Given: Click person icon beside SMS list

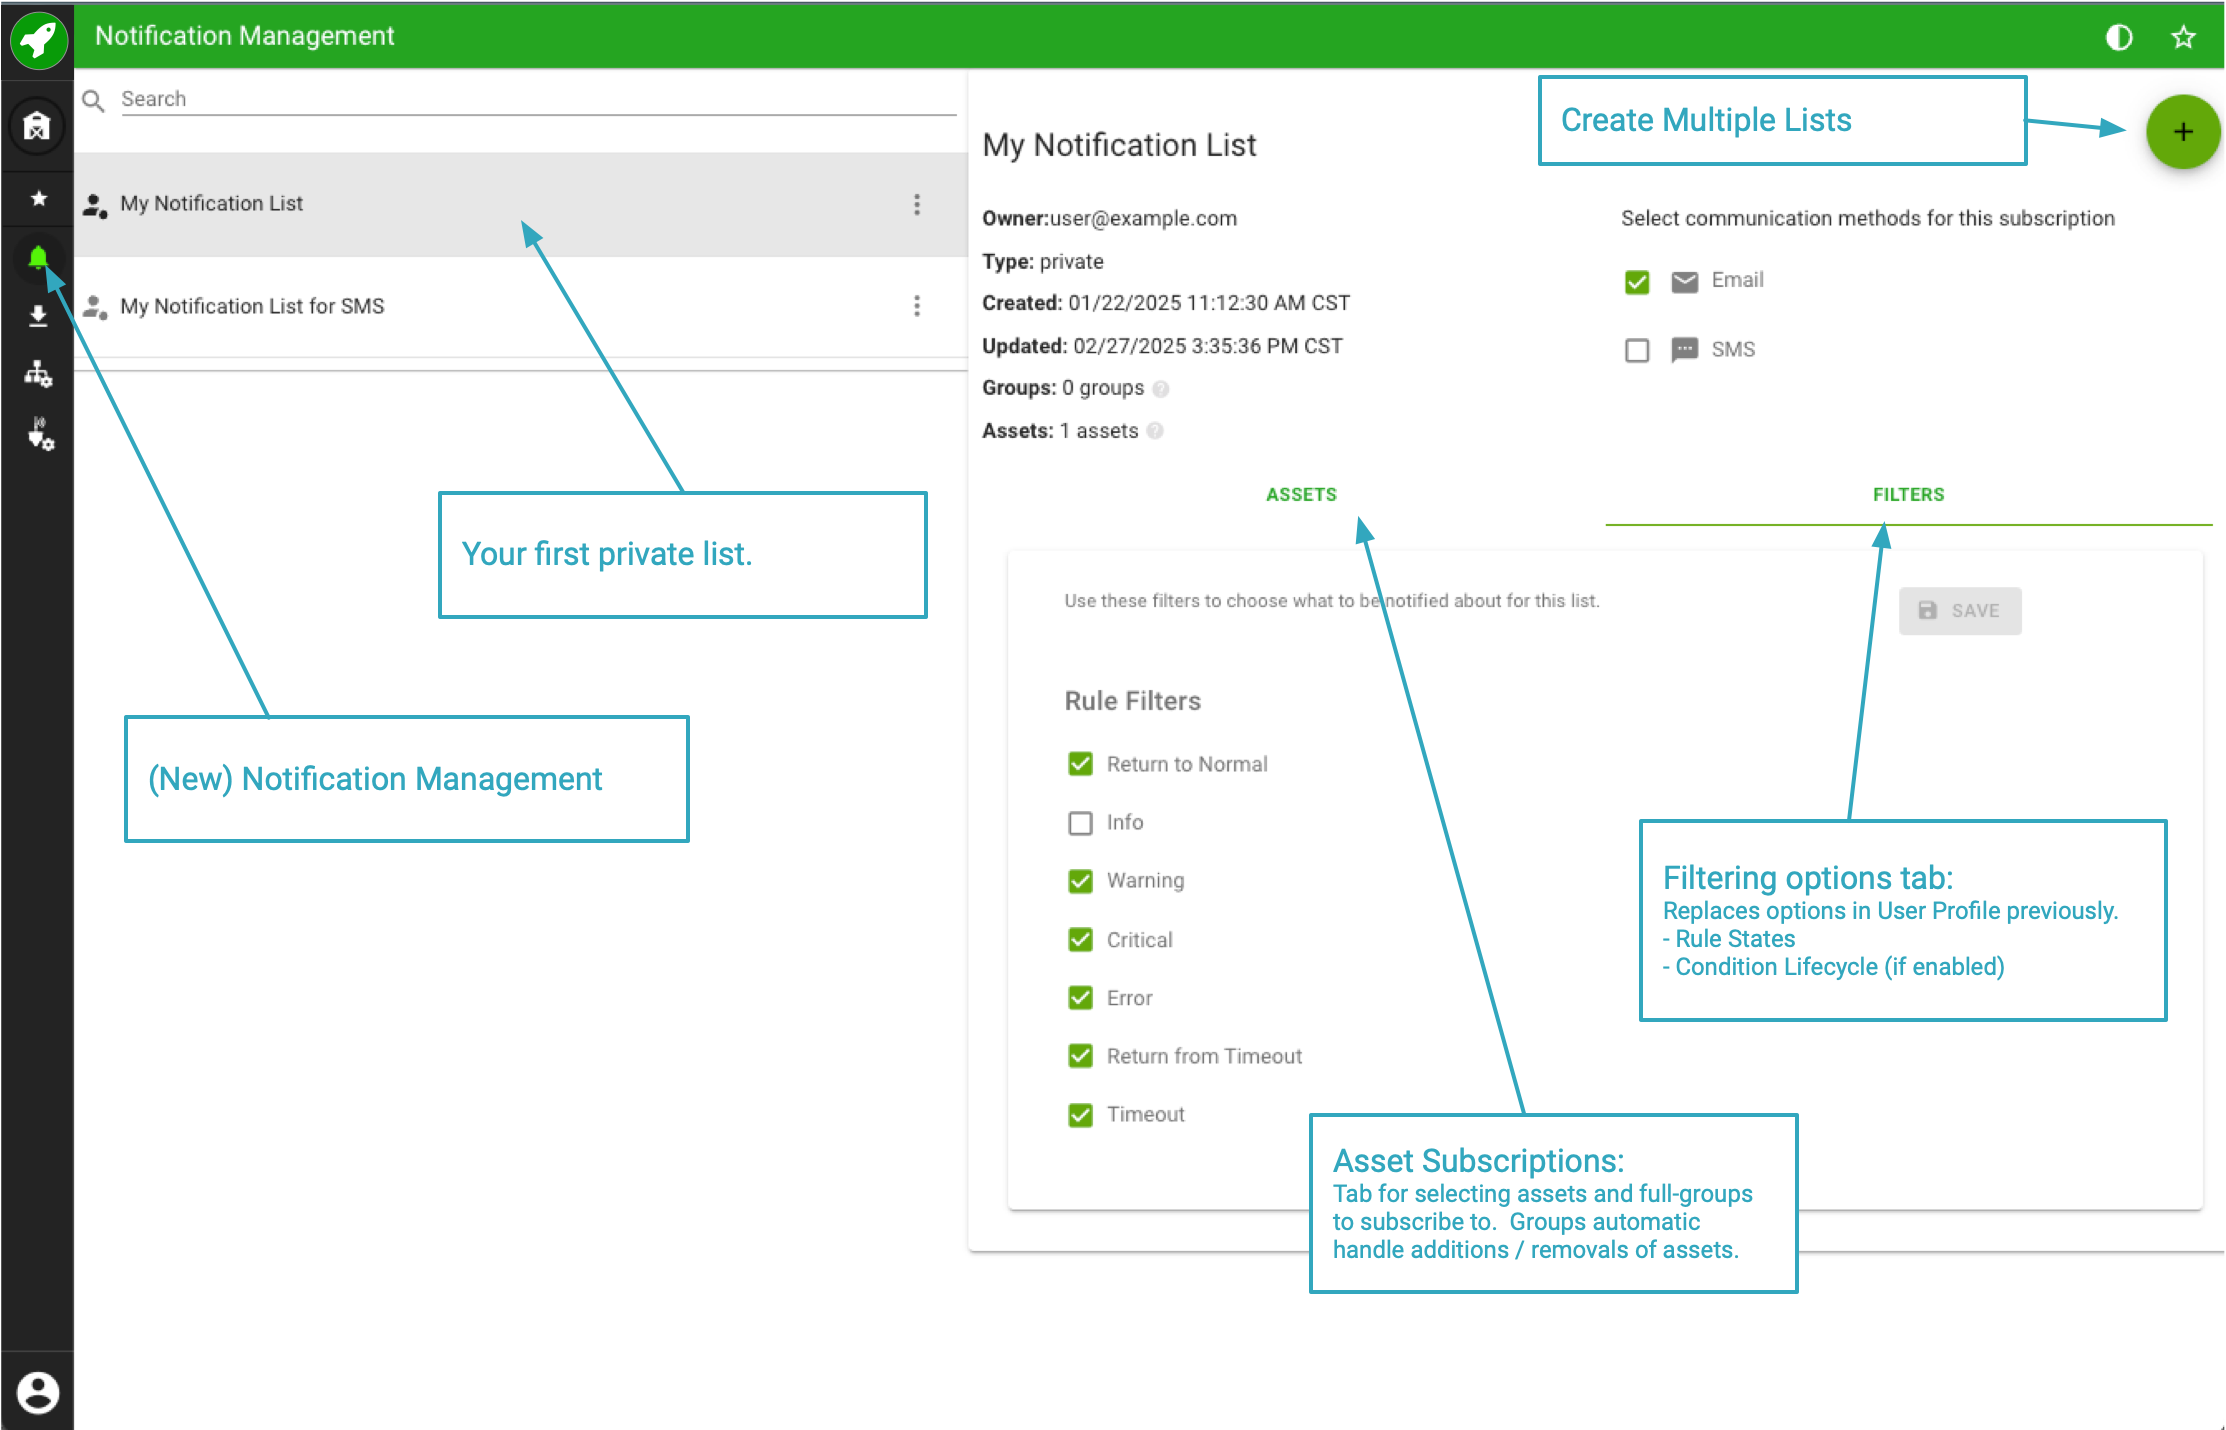Looking at the screenshot, I should [95, 307].
